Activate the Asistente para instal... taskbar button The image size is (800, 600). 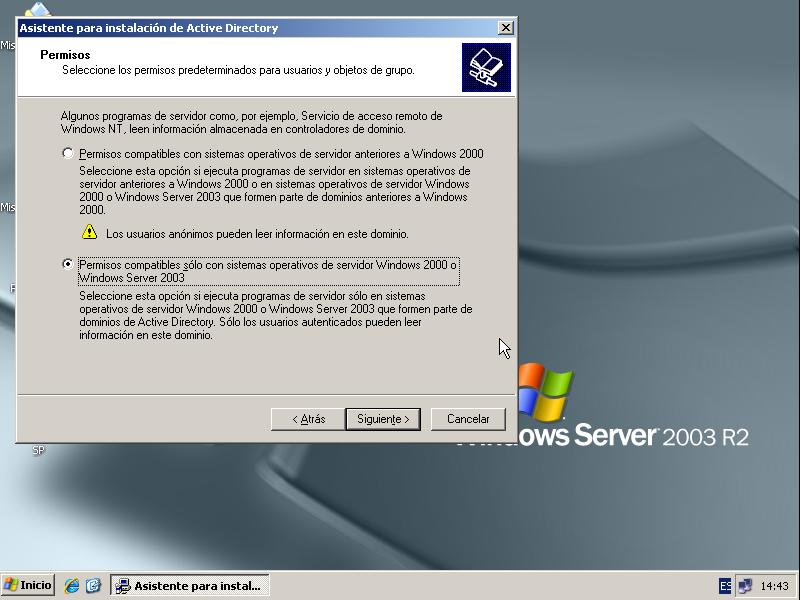(x=190, y=585)
